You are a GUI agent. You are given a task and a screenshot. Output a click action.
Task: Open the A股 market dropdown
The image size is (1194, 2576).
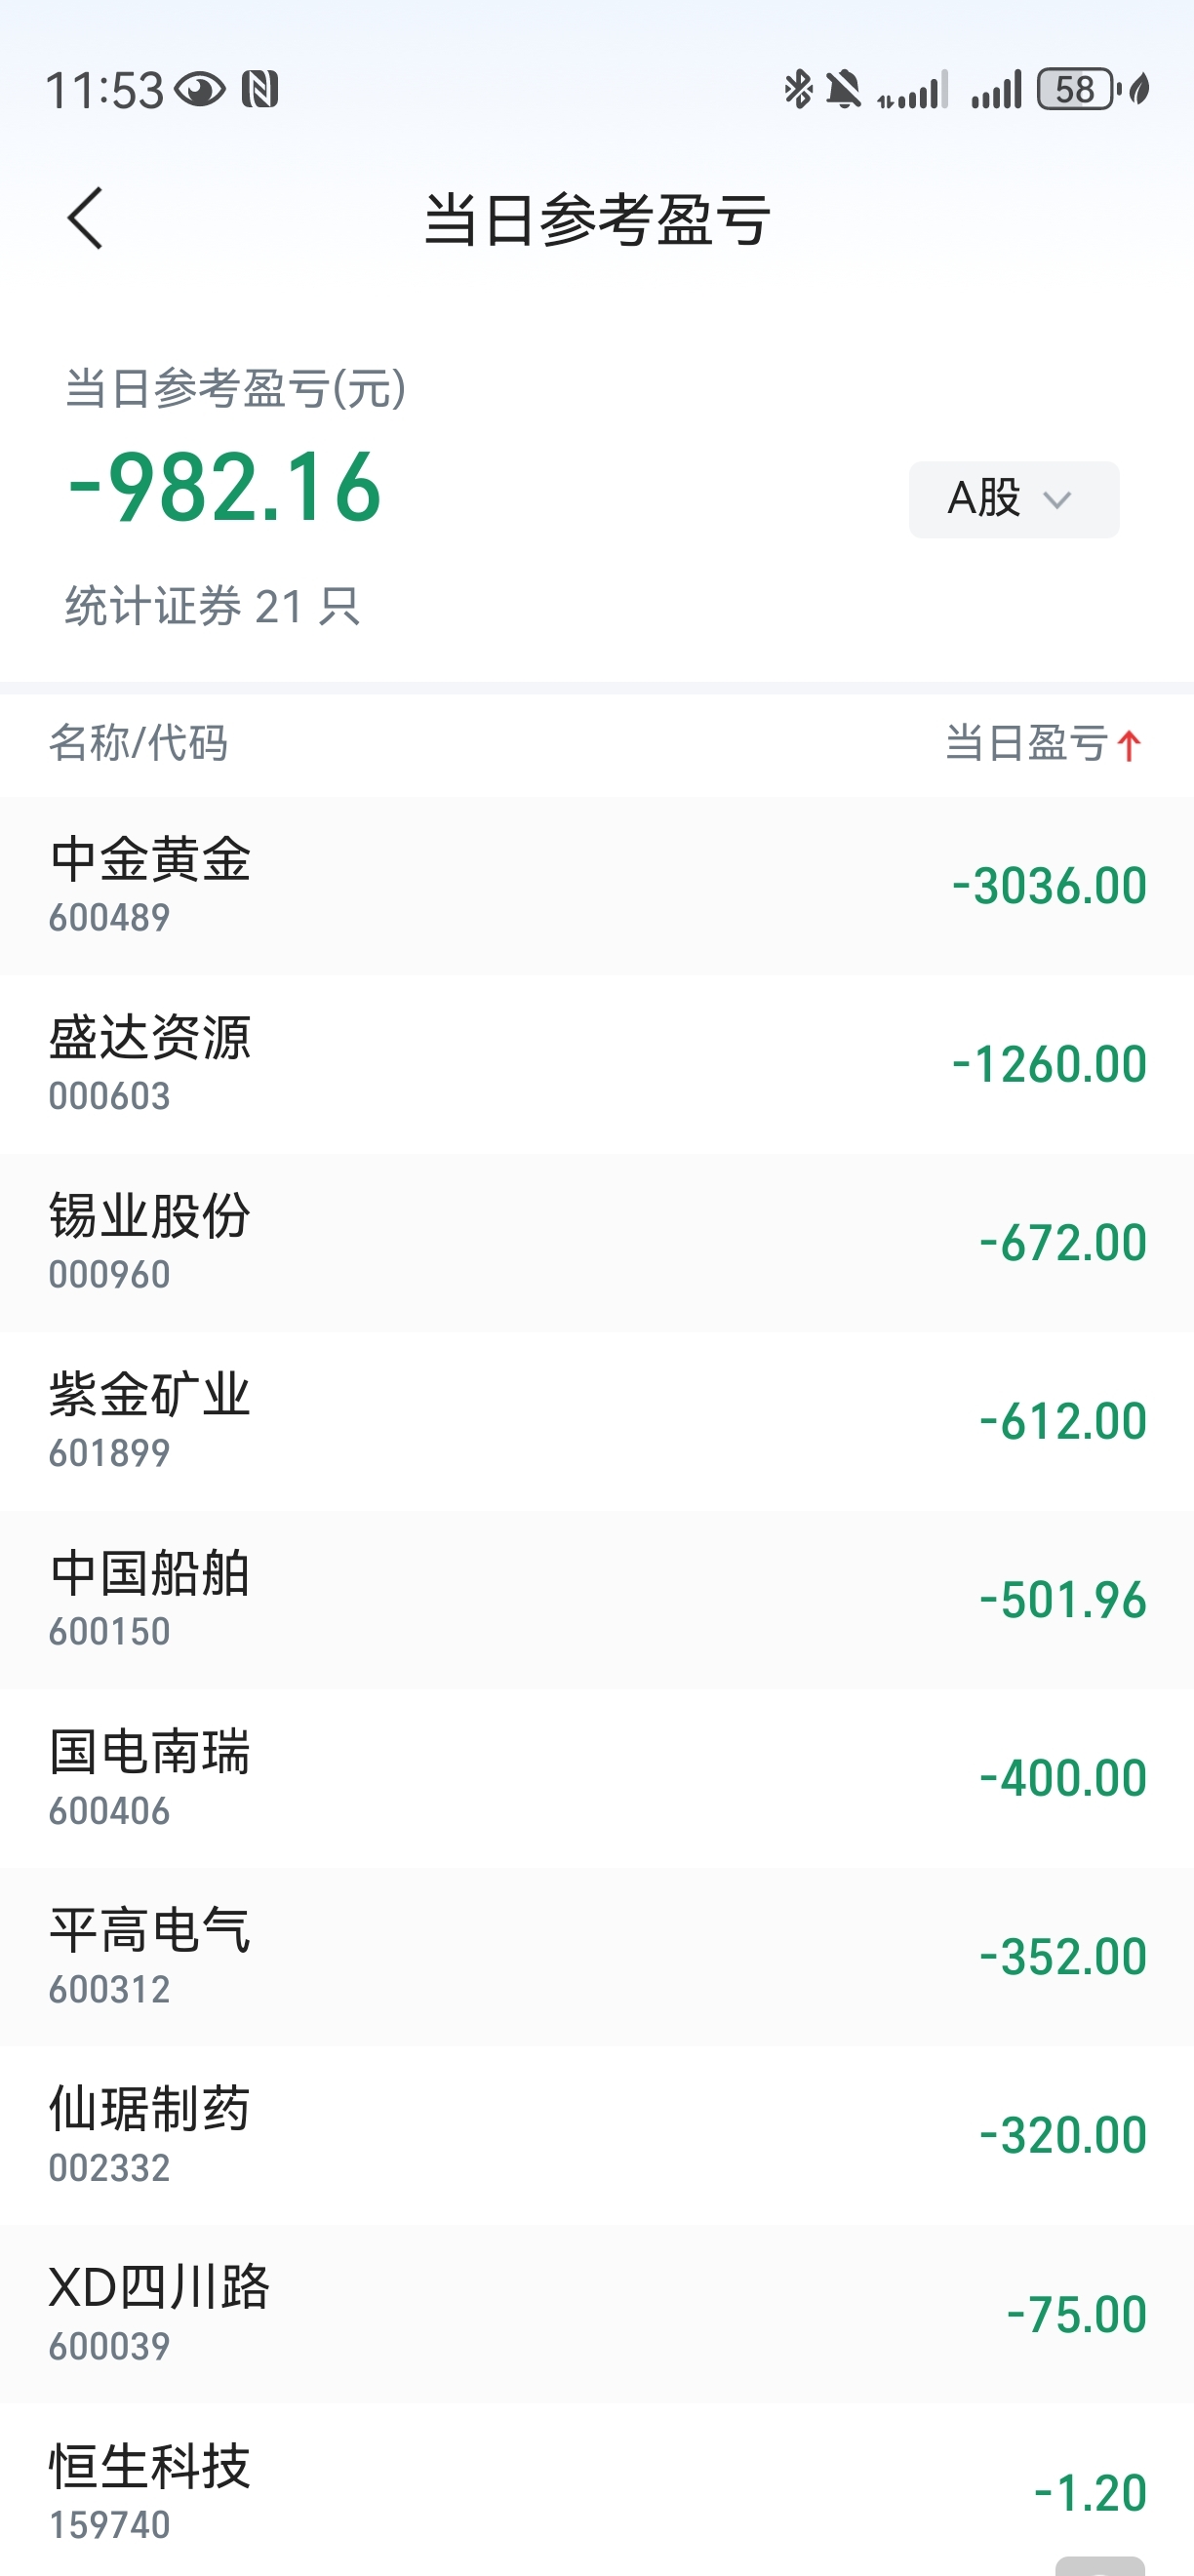click(x=1013, y=499)
